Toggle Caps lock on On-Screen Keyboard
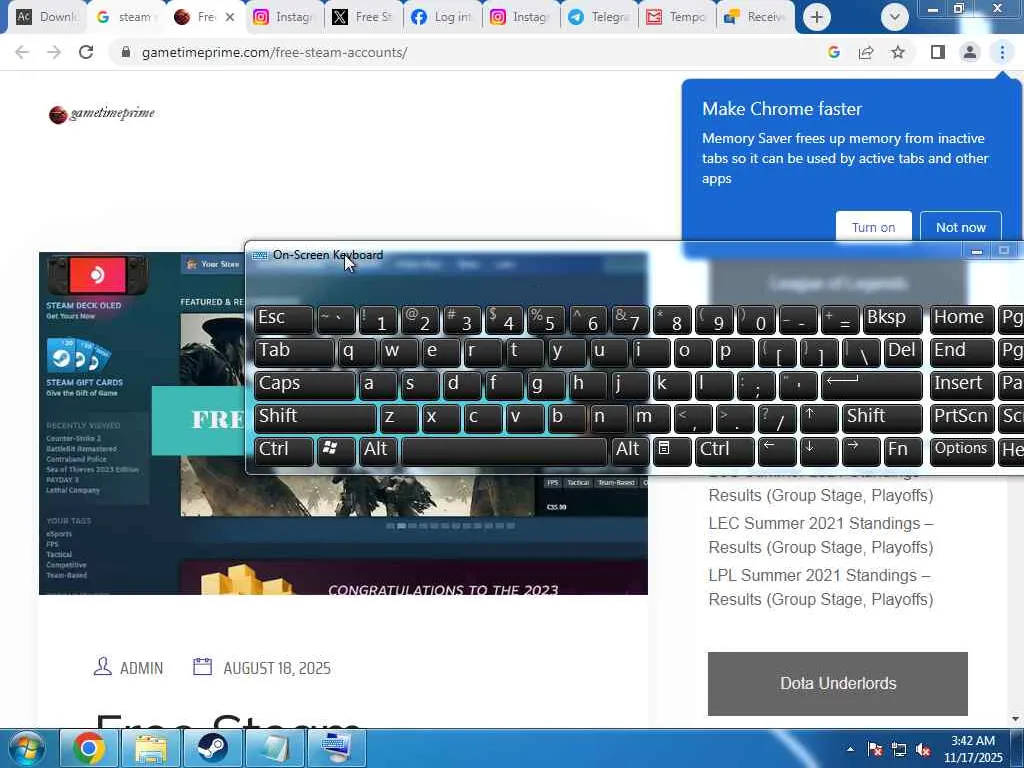1024x768 pixels. (304, 385)
